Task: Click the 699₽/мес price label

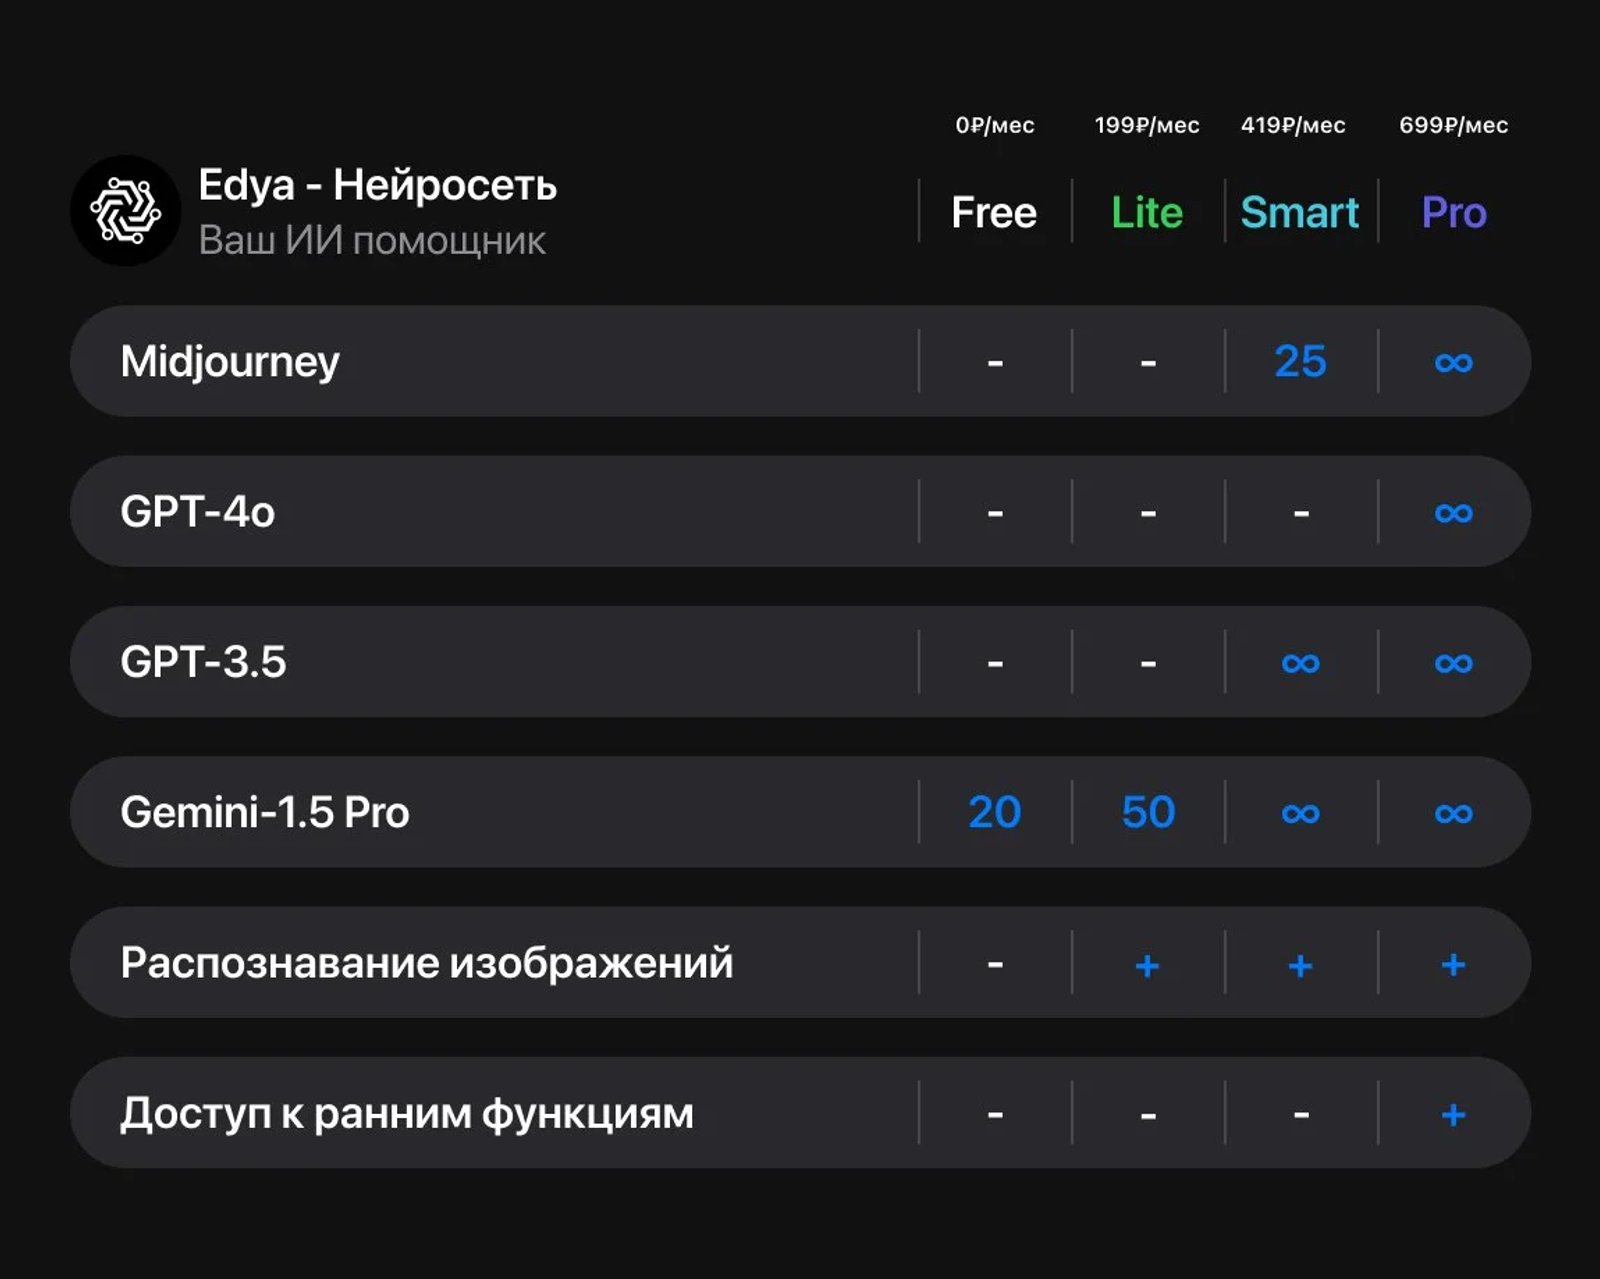Action: click(x=1454, y=125)
